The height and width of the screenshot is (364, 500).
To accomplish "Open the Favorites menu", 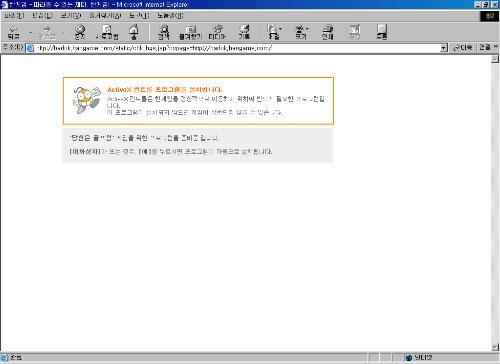I will click(x=105, y=16).
